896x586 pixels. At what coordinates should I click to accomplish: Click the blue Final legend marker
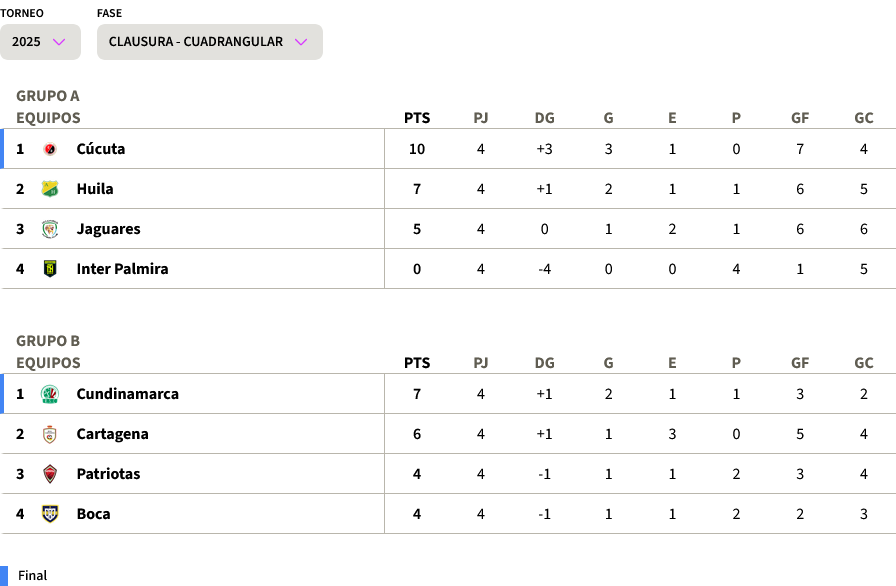click(x=4, y=575)
